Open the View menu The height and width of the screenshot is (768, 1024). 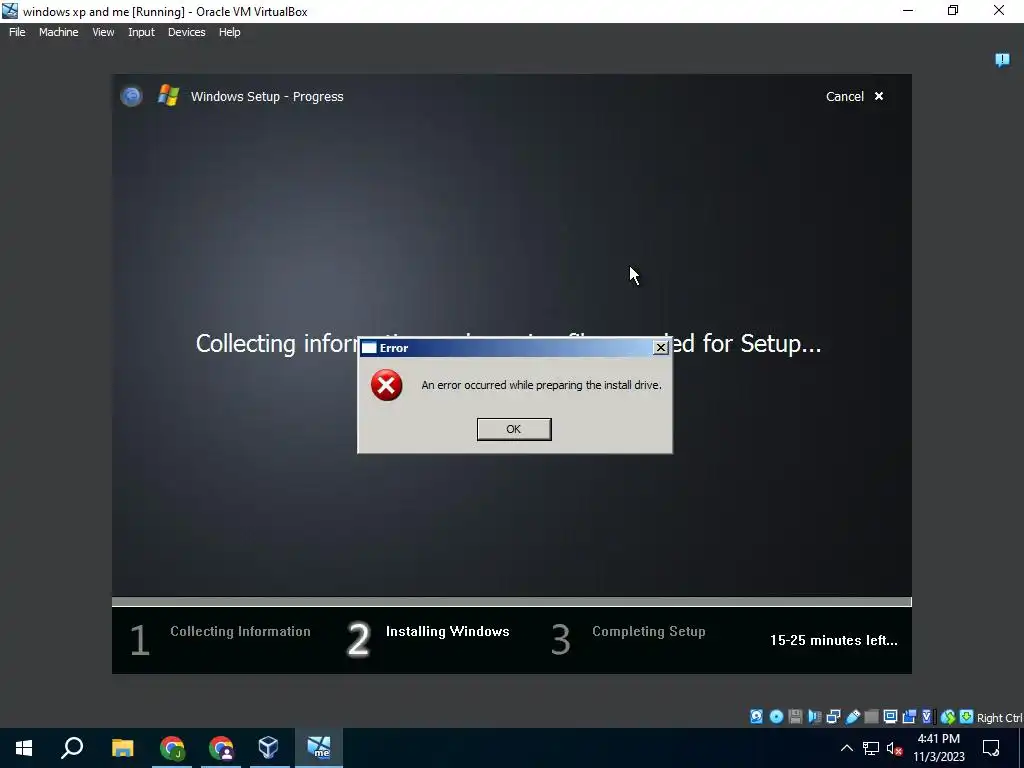pyautogui.click(x=103, y=32)
